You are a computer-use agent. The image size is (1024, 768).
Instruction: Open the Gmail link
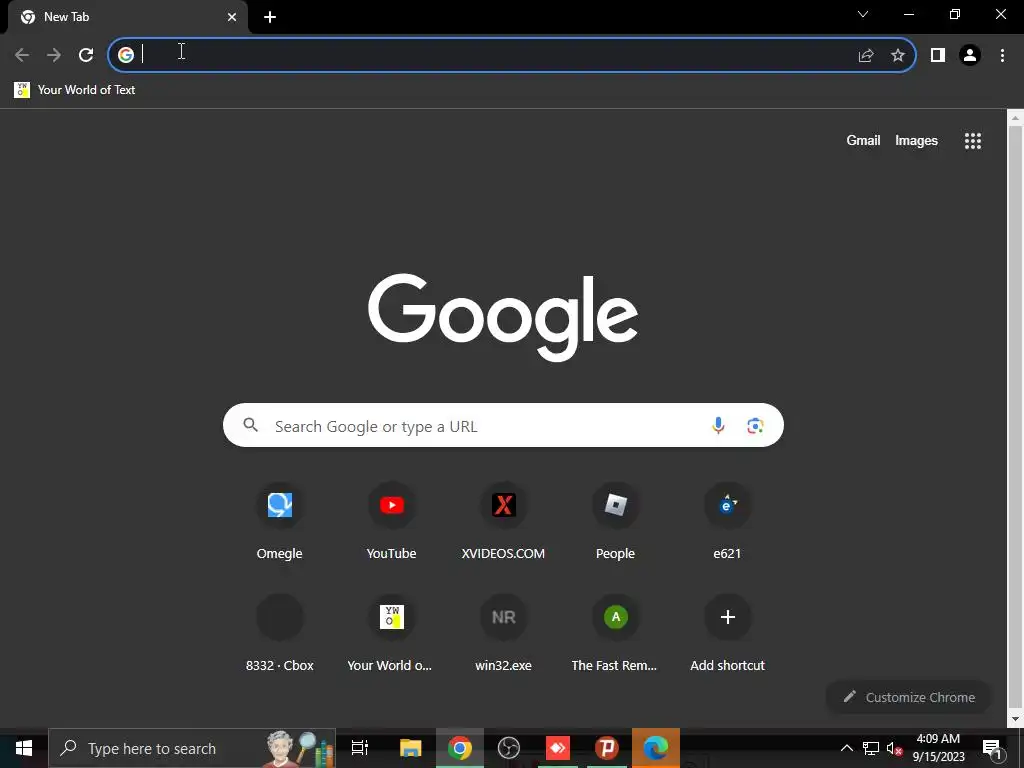pos(863,140)
